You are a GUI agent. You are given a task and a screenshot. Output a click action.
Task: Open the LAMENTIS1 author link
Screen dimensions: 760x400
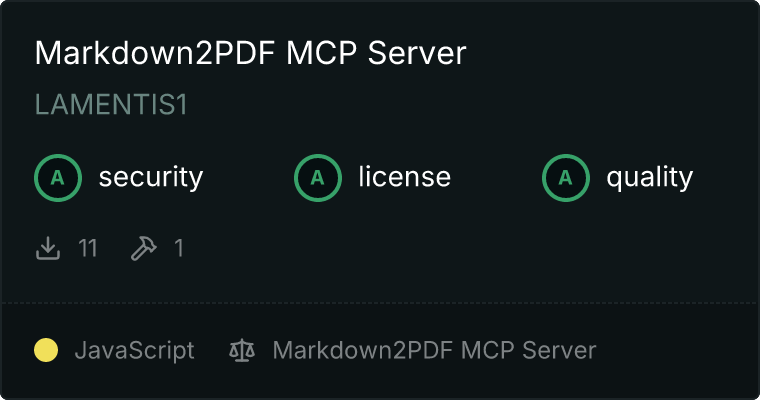click(x=111, y=104)
